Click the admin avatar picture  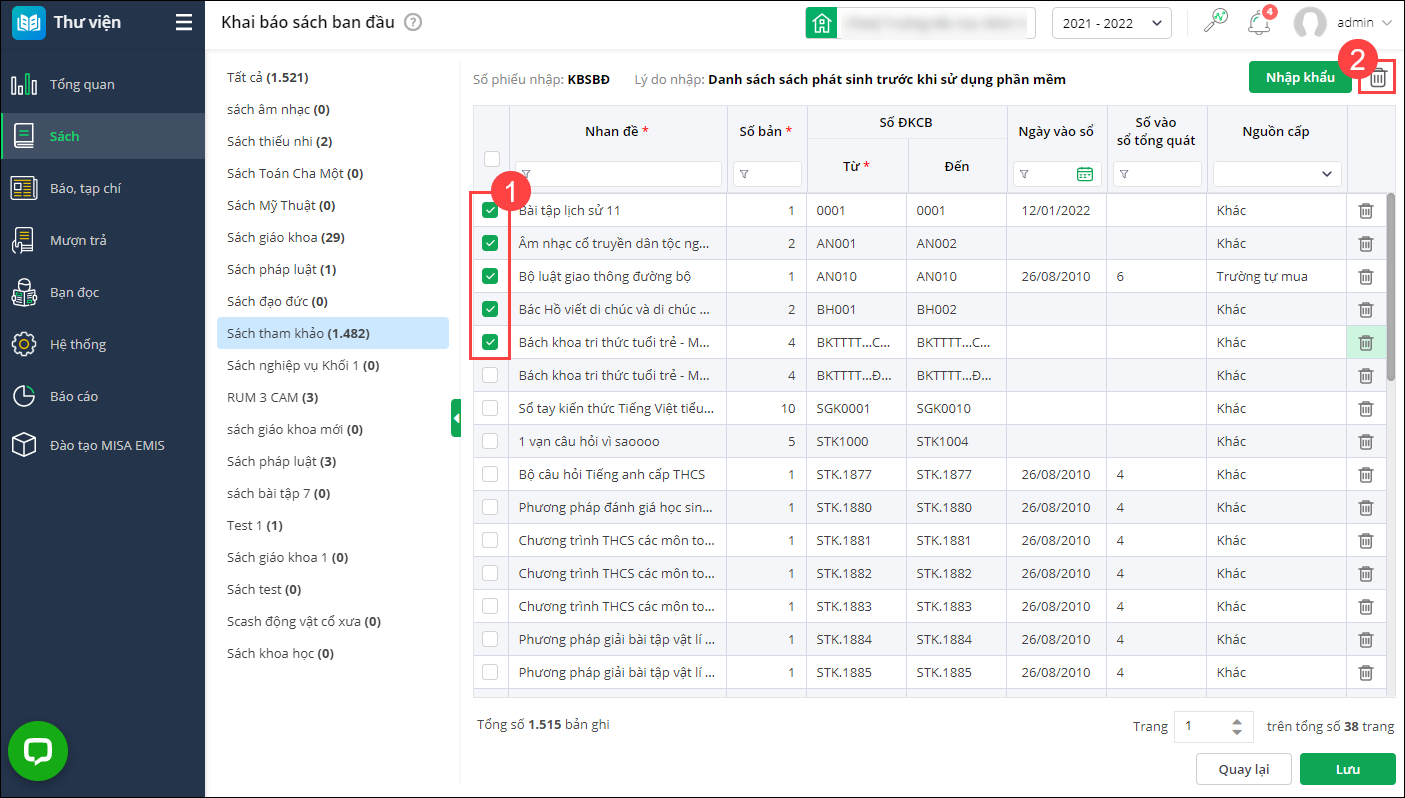pyautogui.click(x=1309, y=23)
